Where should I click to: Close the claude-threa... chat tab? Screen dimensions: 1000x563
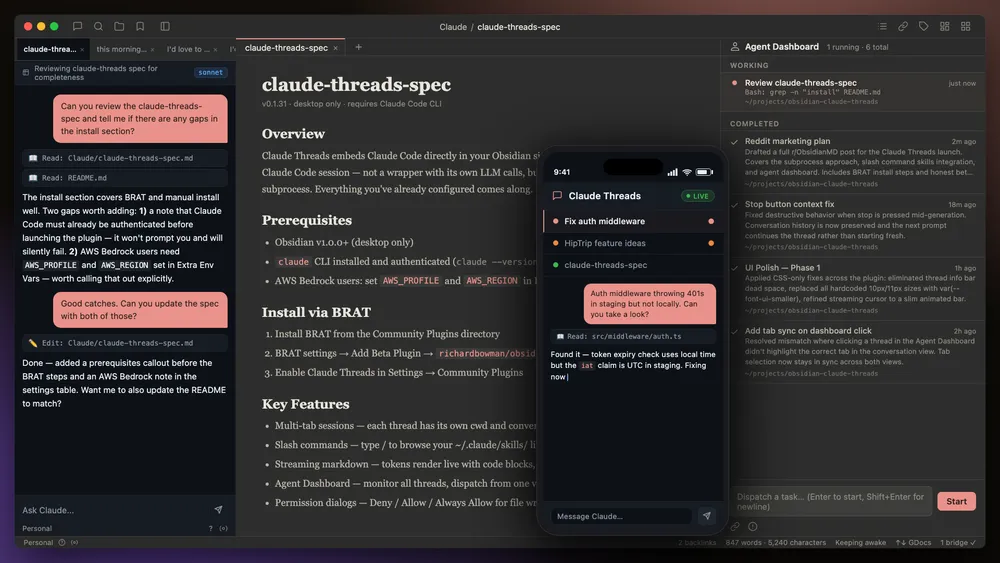point(82,50)
